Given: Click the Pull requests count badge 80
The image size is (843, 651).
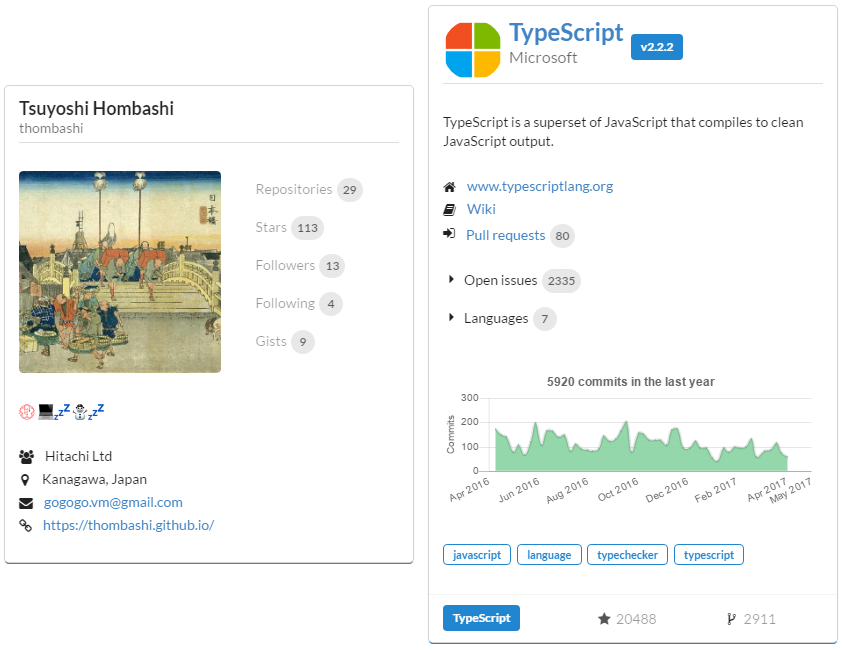Looking at the screenshot, I should [x=562, y=236].
